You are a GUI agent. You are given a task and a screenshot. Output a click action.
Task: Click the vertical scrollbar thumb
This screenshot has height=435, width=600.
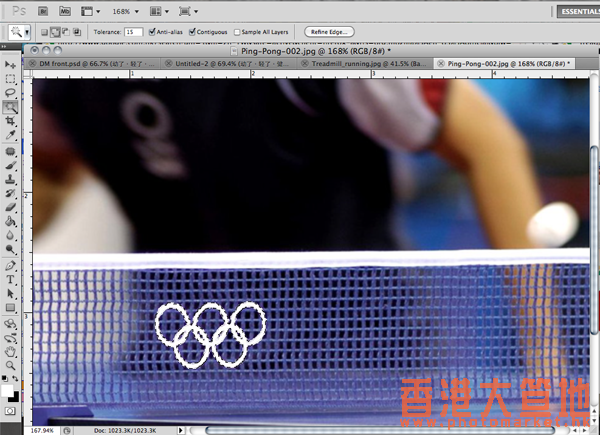tap(594, 239)
